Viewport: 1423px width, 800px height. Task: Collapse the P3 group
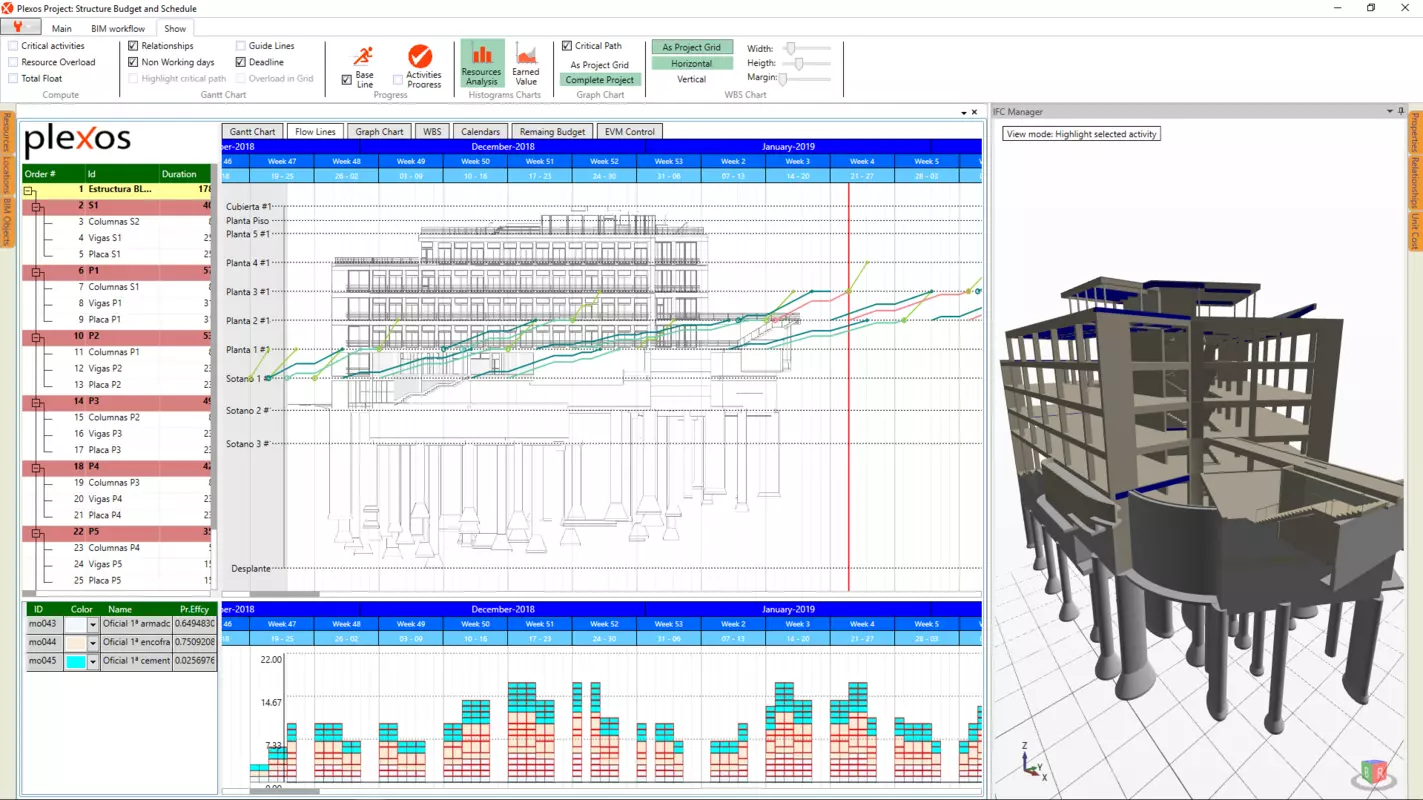point(37,402)
